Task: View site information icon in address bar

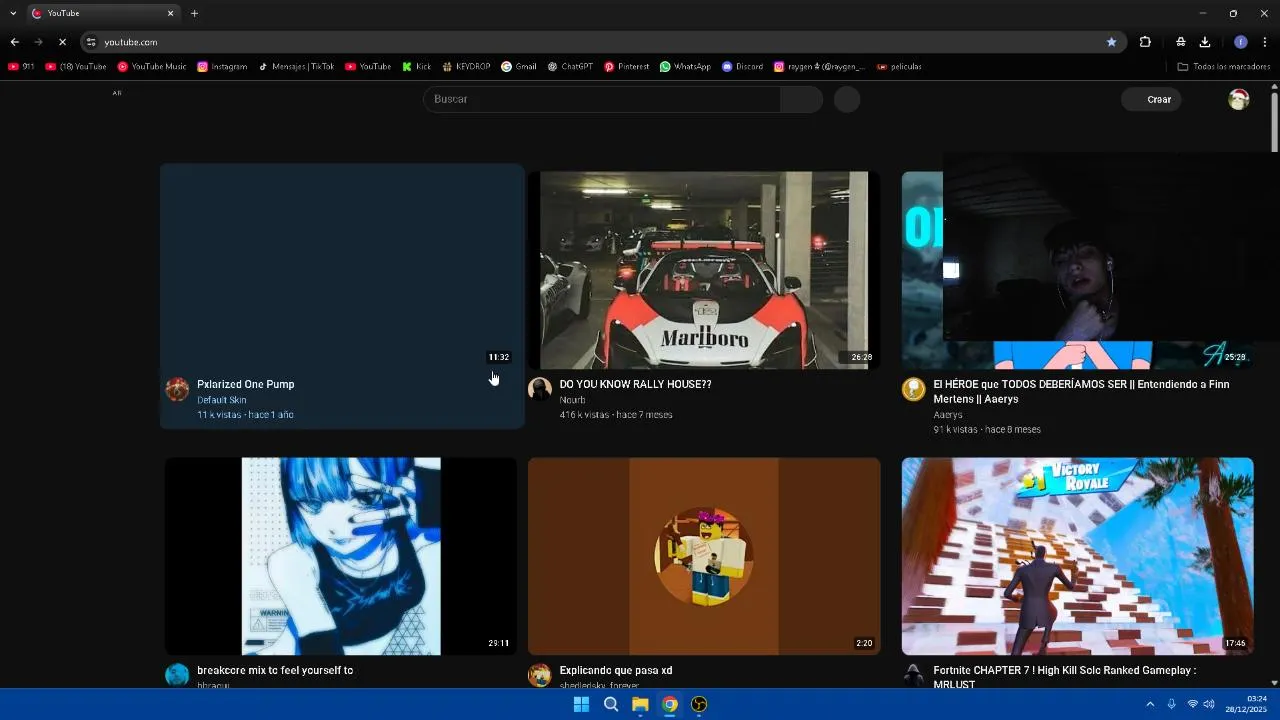Action: pos(91,42)
